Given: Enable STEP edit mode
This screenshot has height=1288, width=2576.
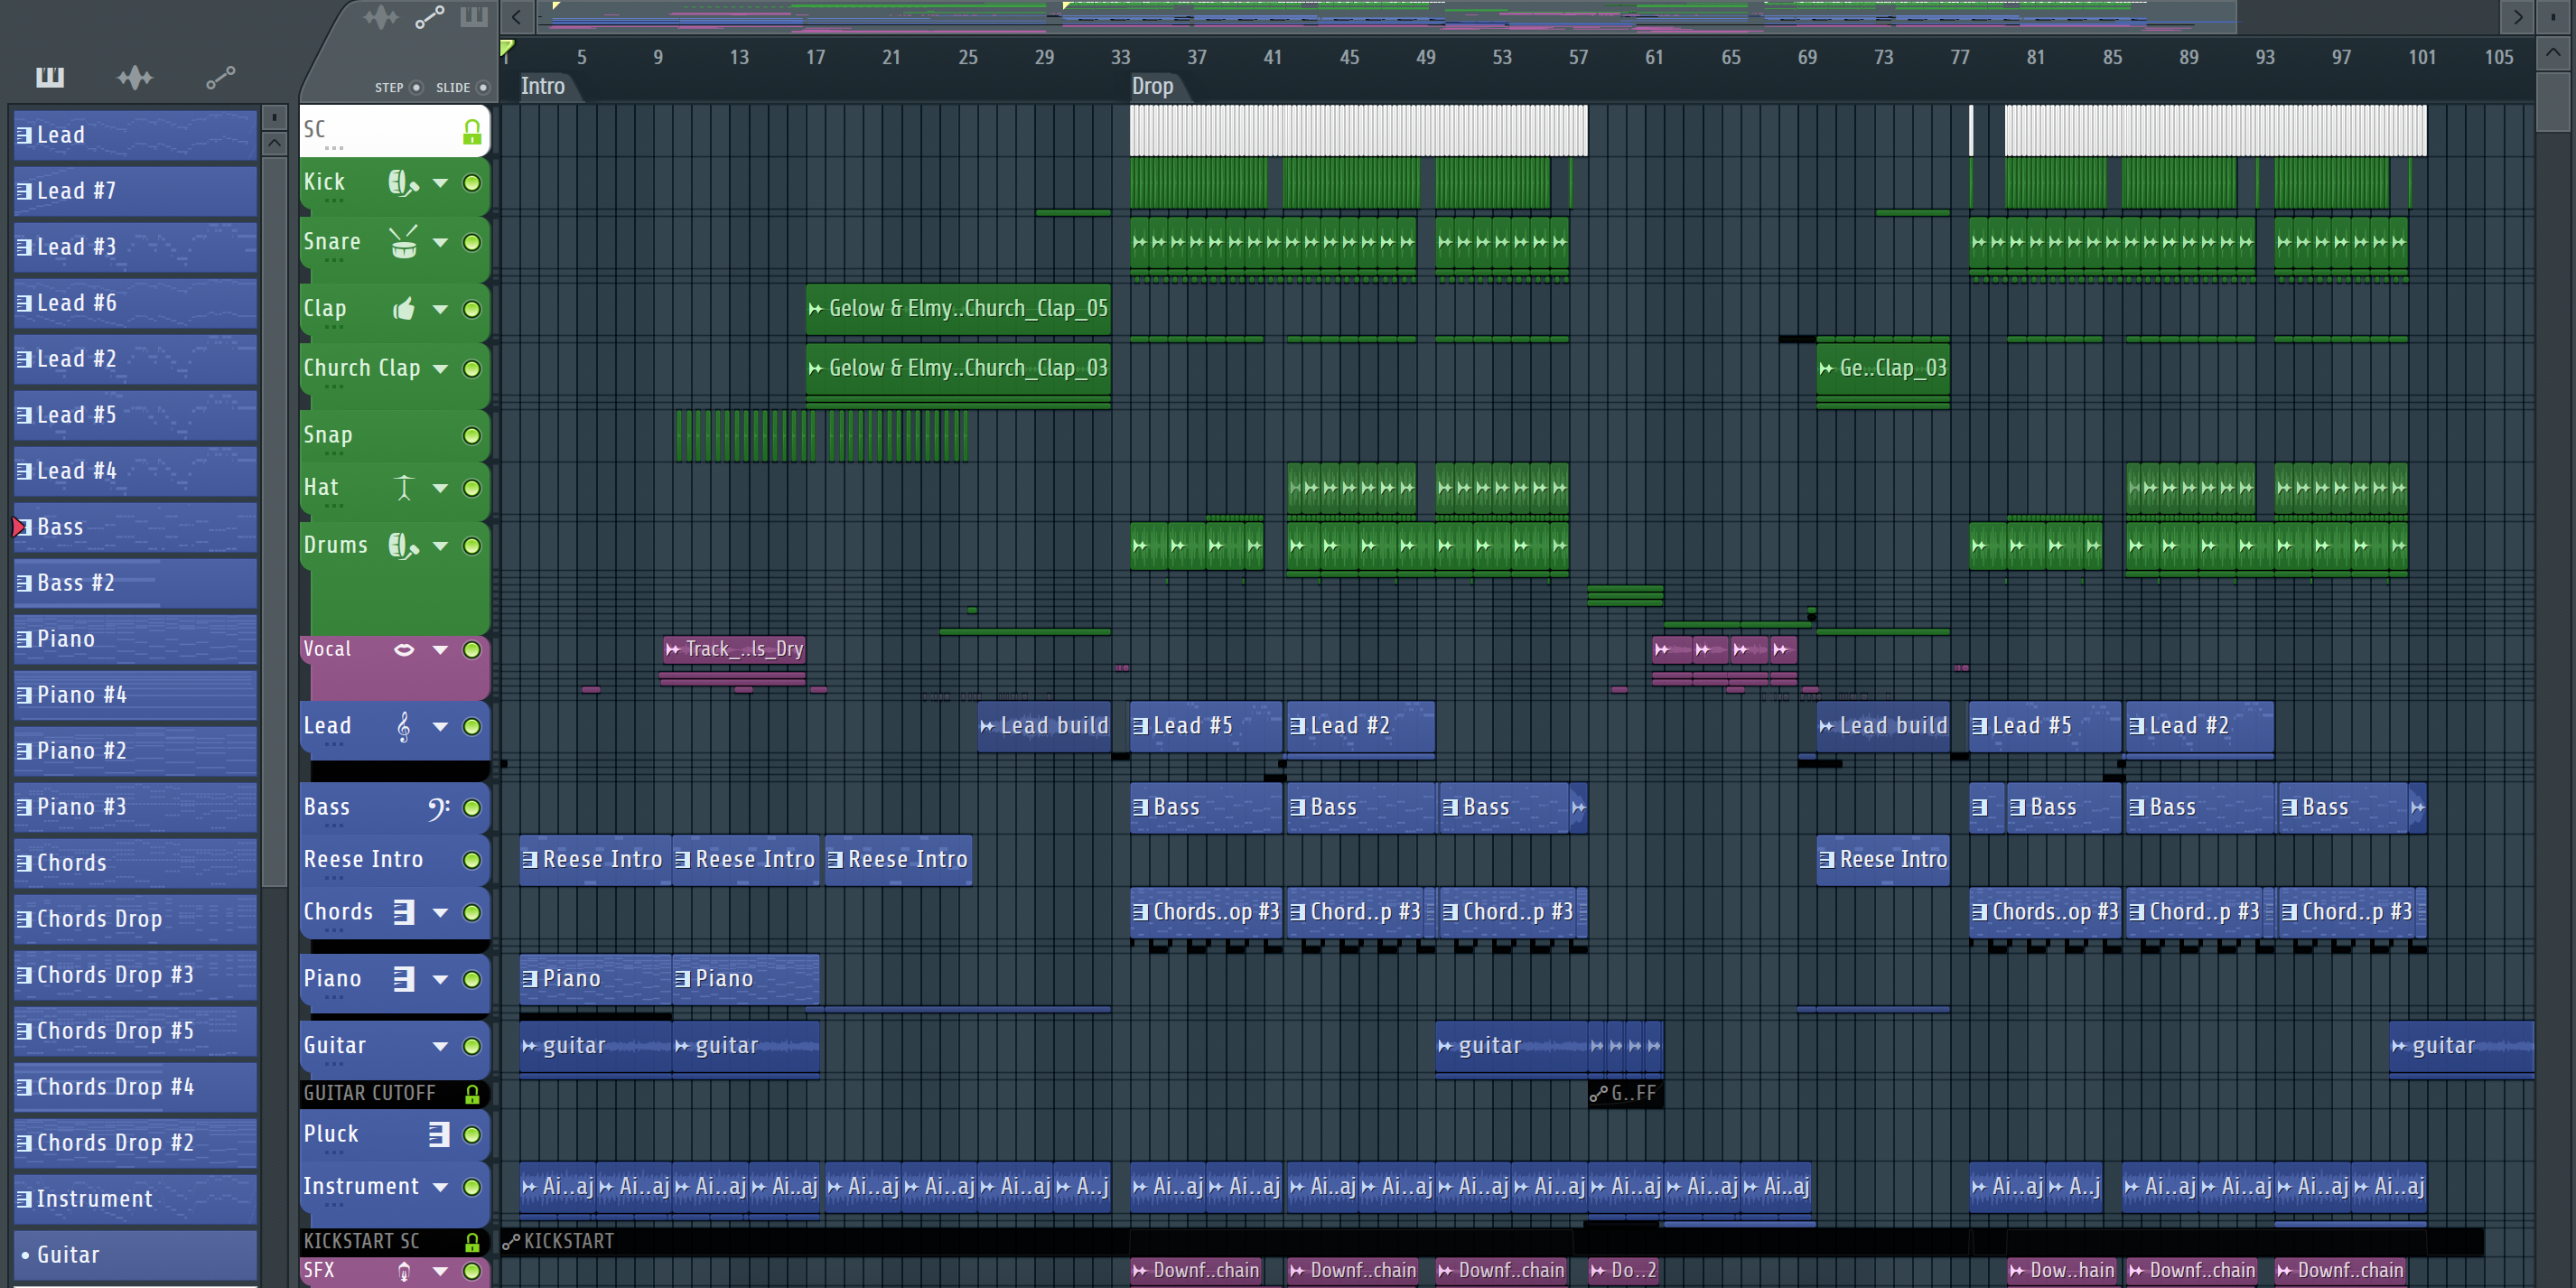Looking at the screenshot, I should click(417, 87).
